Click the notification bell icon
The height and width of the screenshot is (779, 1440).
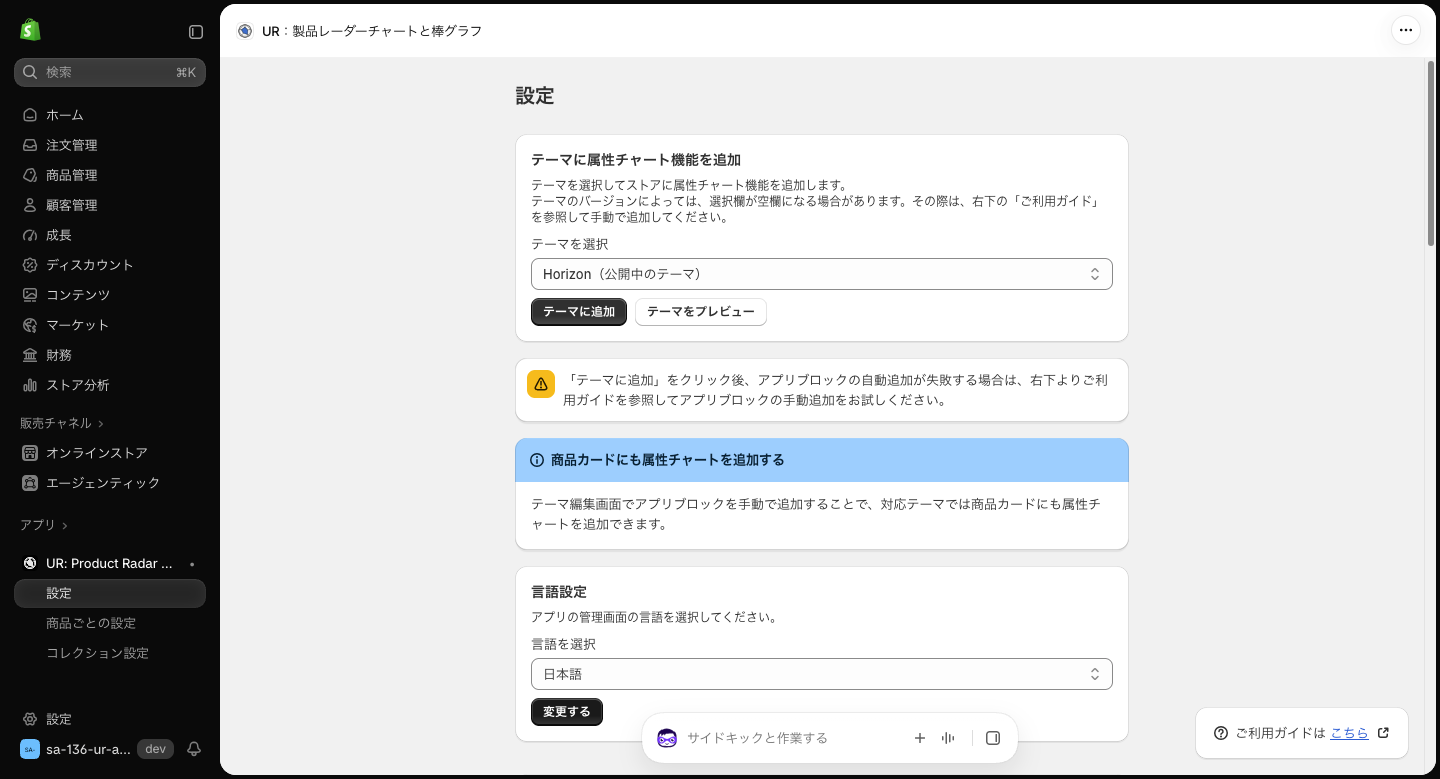pyautogui.click(x=194, y=749)
